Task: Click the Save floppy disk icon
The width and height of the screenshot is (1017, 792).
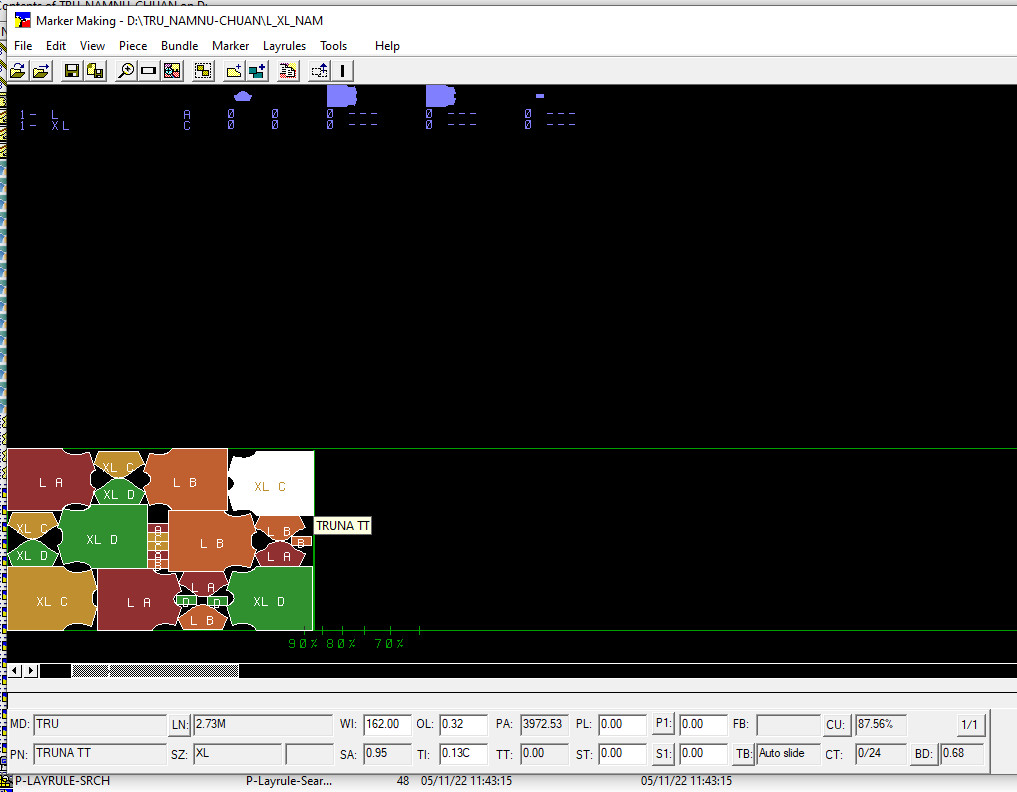Action: tap(72, 71)
